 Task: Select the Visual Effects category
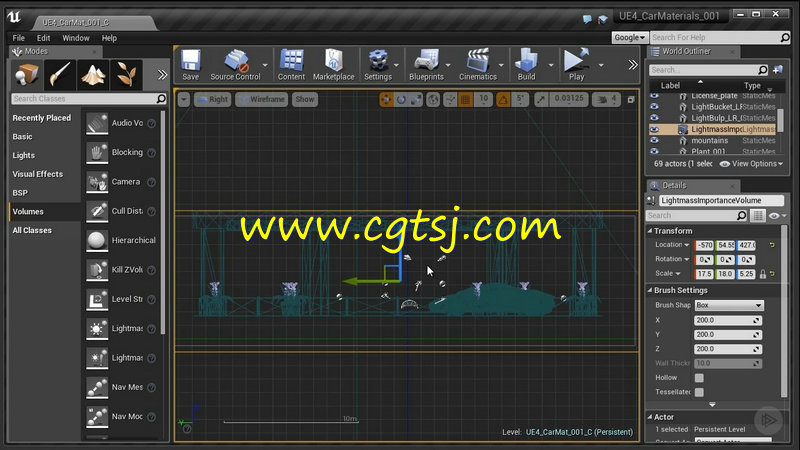click(38, 174)
